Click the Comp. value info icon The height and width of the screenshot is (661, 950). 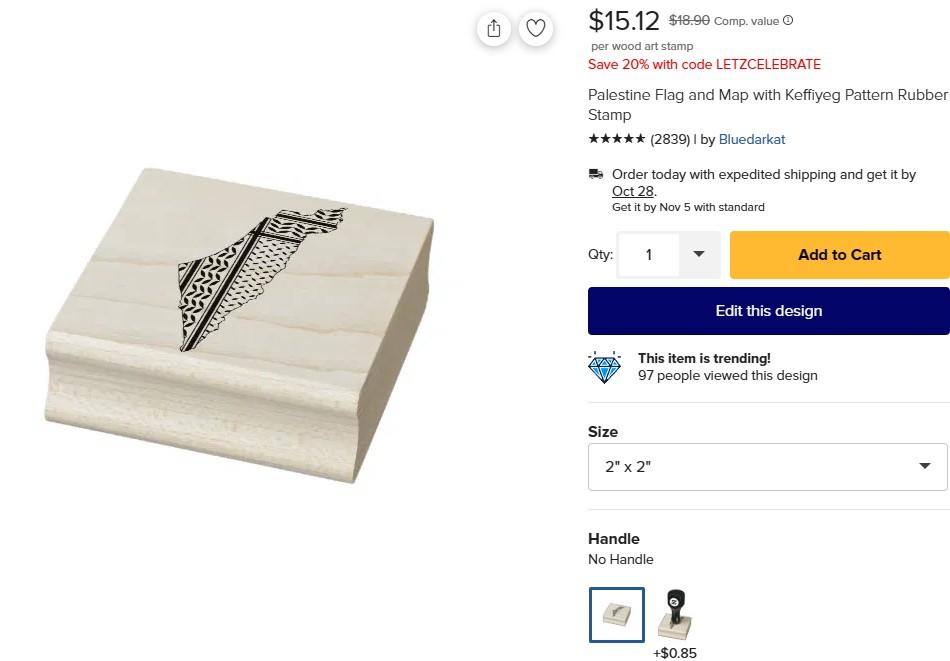pyautogui.click(x=788, y=21)
